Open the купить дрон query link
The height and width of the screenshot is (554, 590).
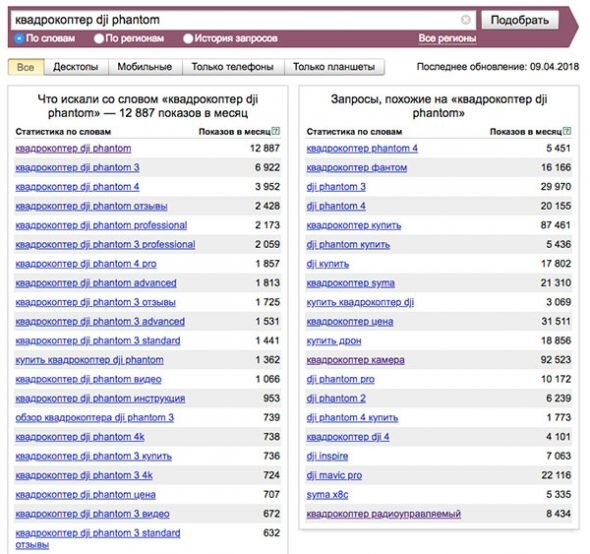coord(334,341)
